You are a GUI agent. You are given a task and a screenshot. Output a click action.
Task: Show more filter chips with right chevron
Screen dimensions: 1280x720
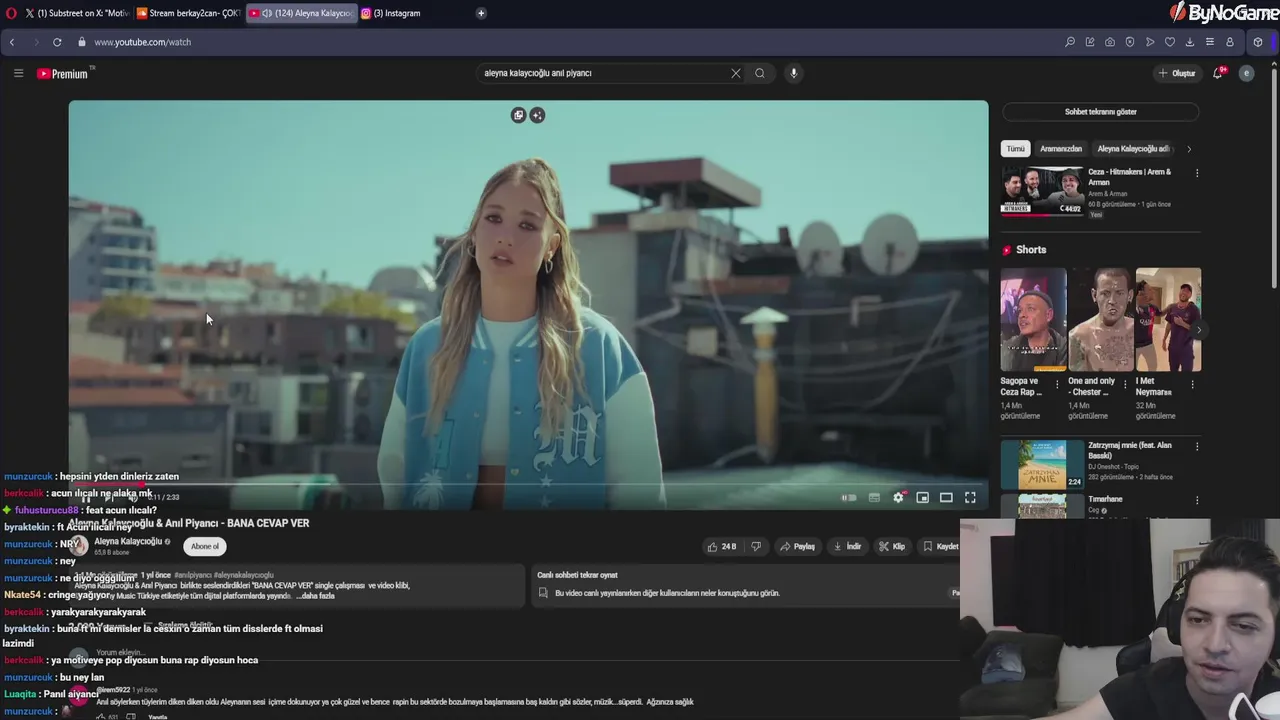pos(1188,149)
